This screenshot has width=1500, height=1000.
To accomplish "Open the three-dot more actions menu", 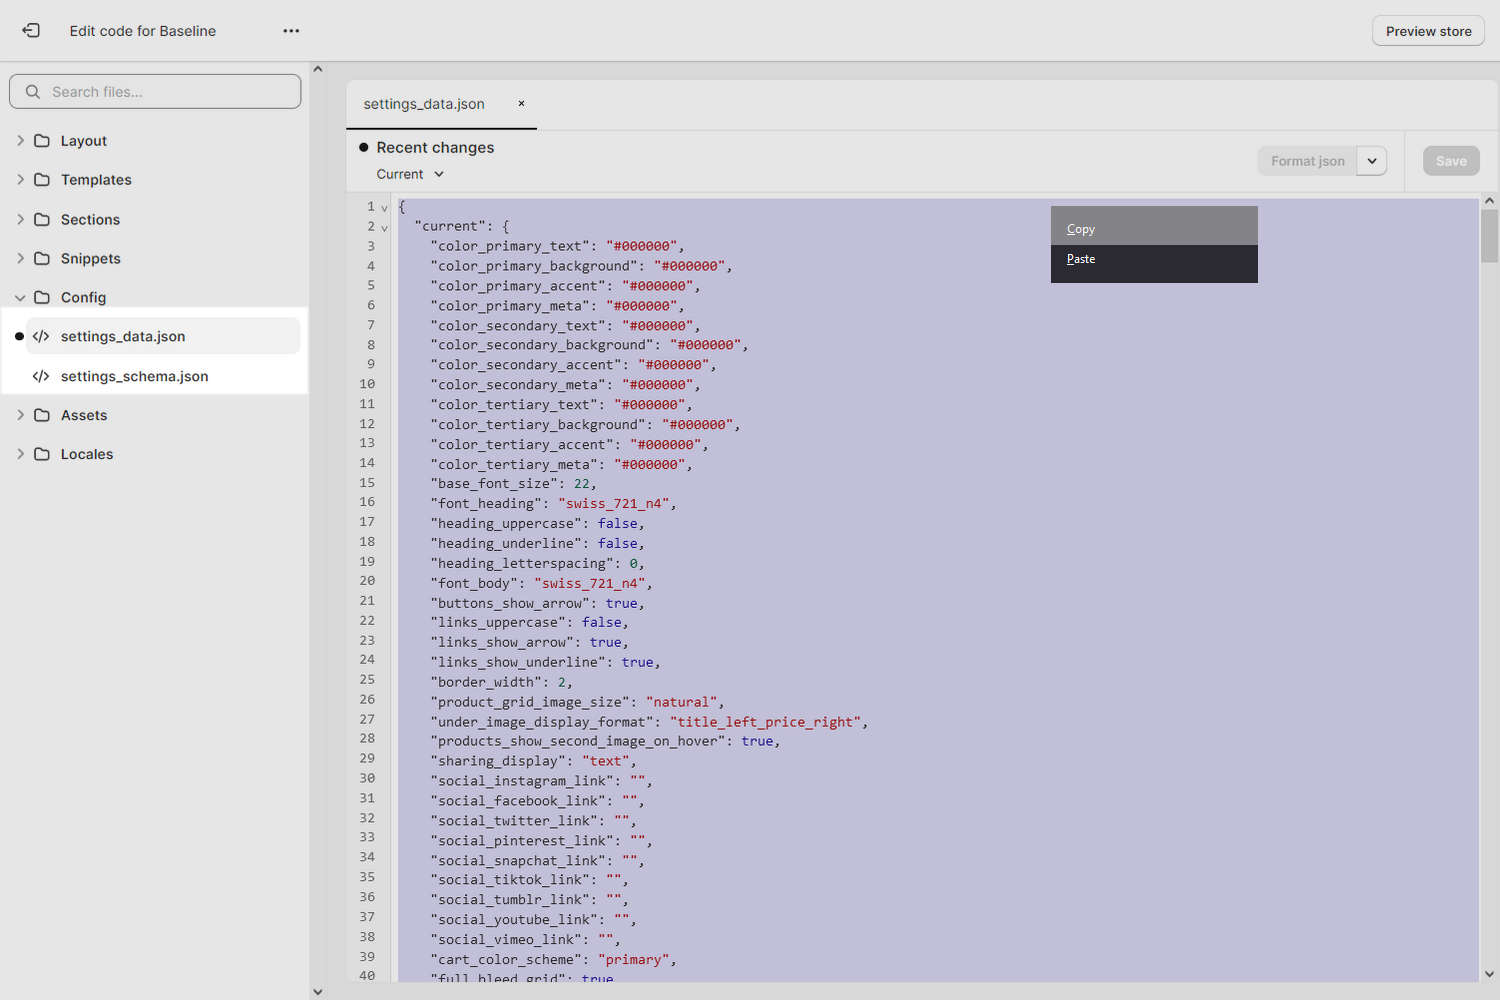I will [291, 31].
